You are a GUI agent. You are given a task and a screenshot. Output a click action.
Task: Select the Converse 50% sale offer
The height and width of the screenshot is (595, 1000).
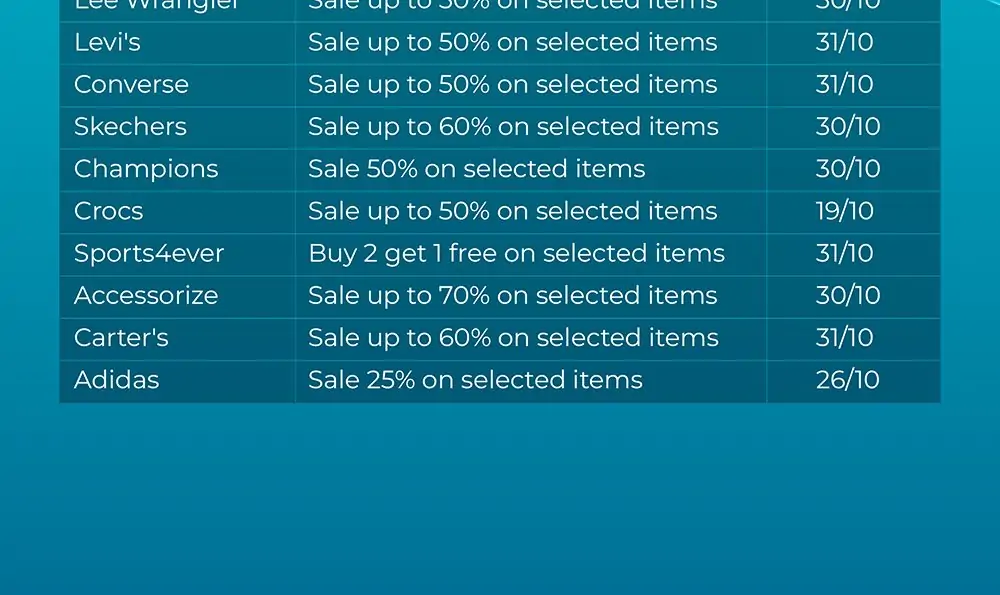pyautogui.click(x=513, y=85)
